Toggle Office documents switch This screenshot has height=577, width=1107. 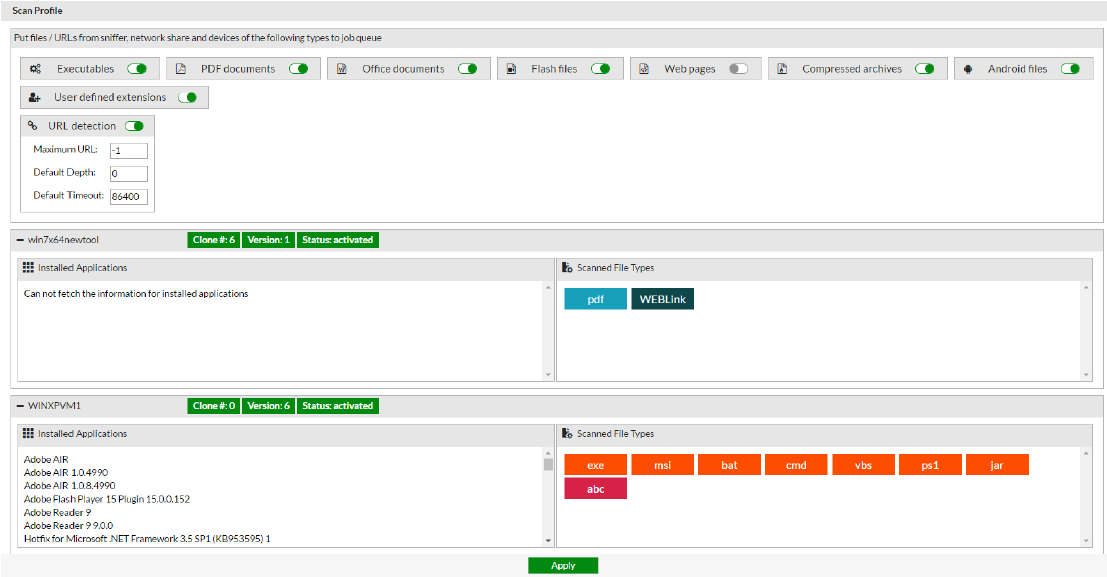coord(467,69)
